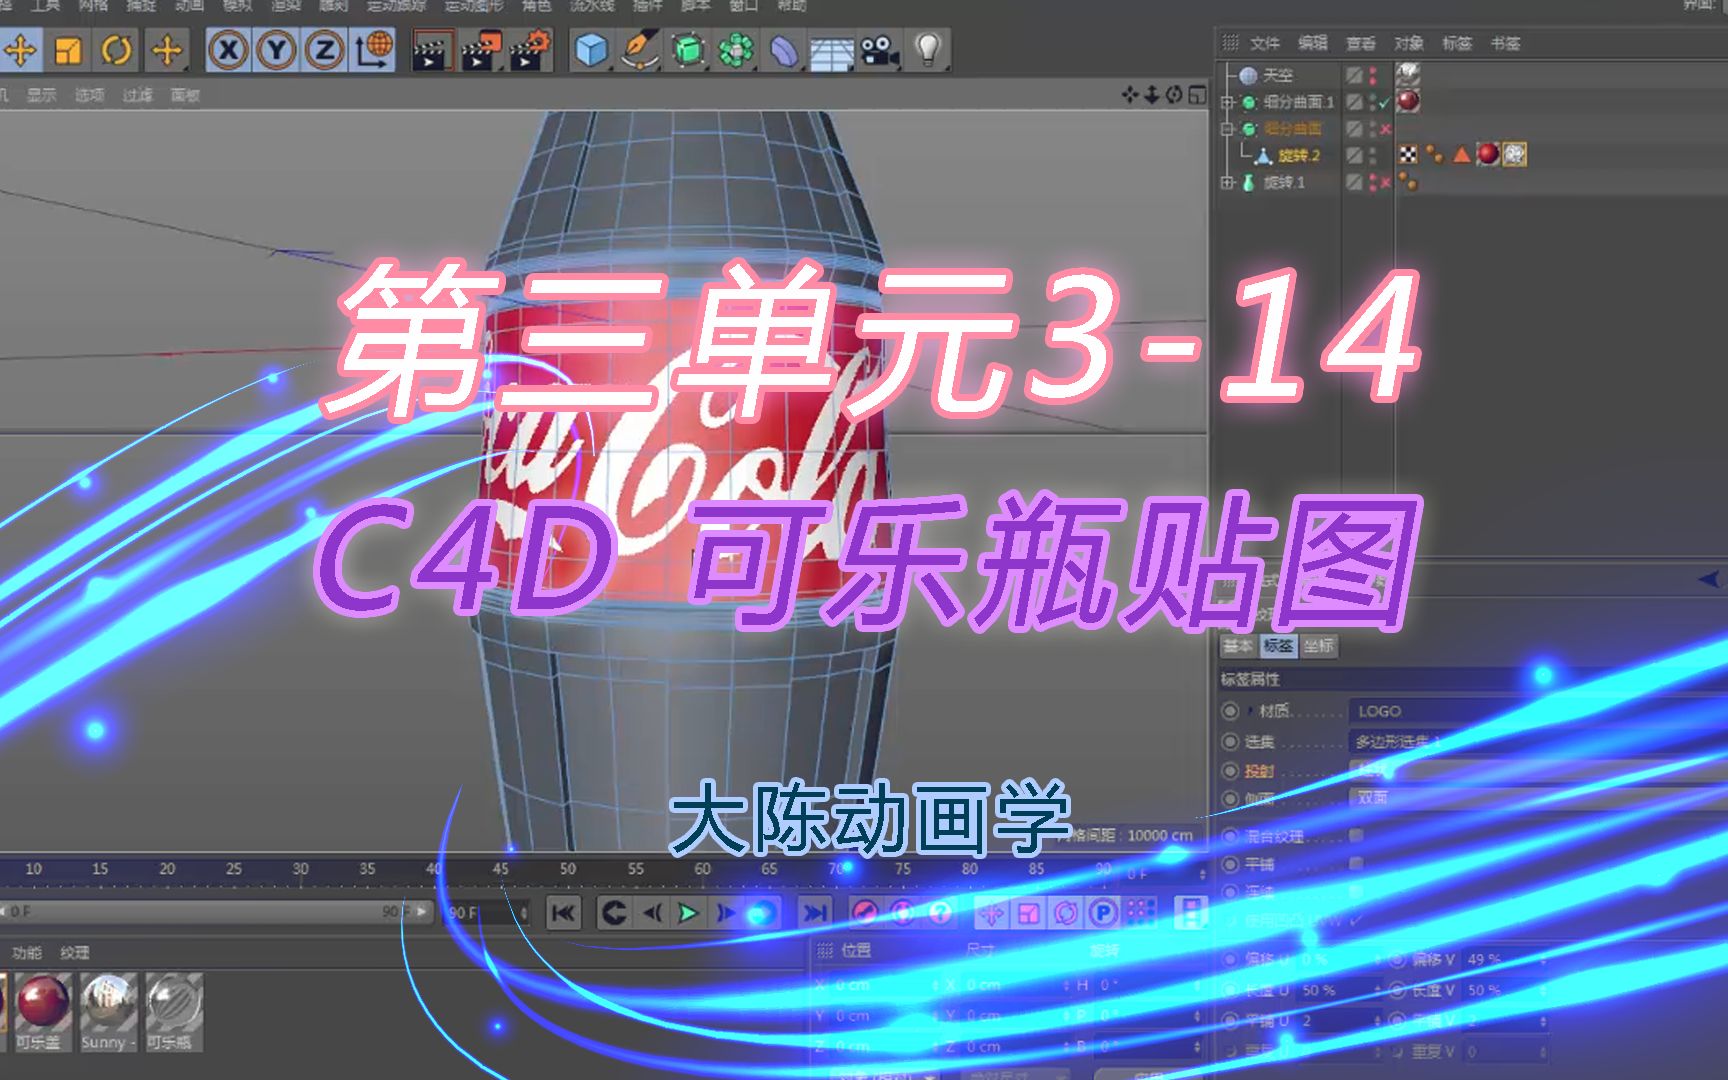The height and width of the screenshot is (1080, 1728).
Task: Click the 偏移 V 49% field
Action: [x=1505, y=959]
